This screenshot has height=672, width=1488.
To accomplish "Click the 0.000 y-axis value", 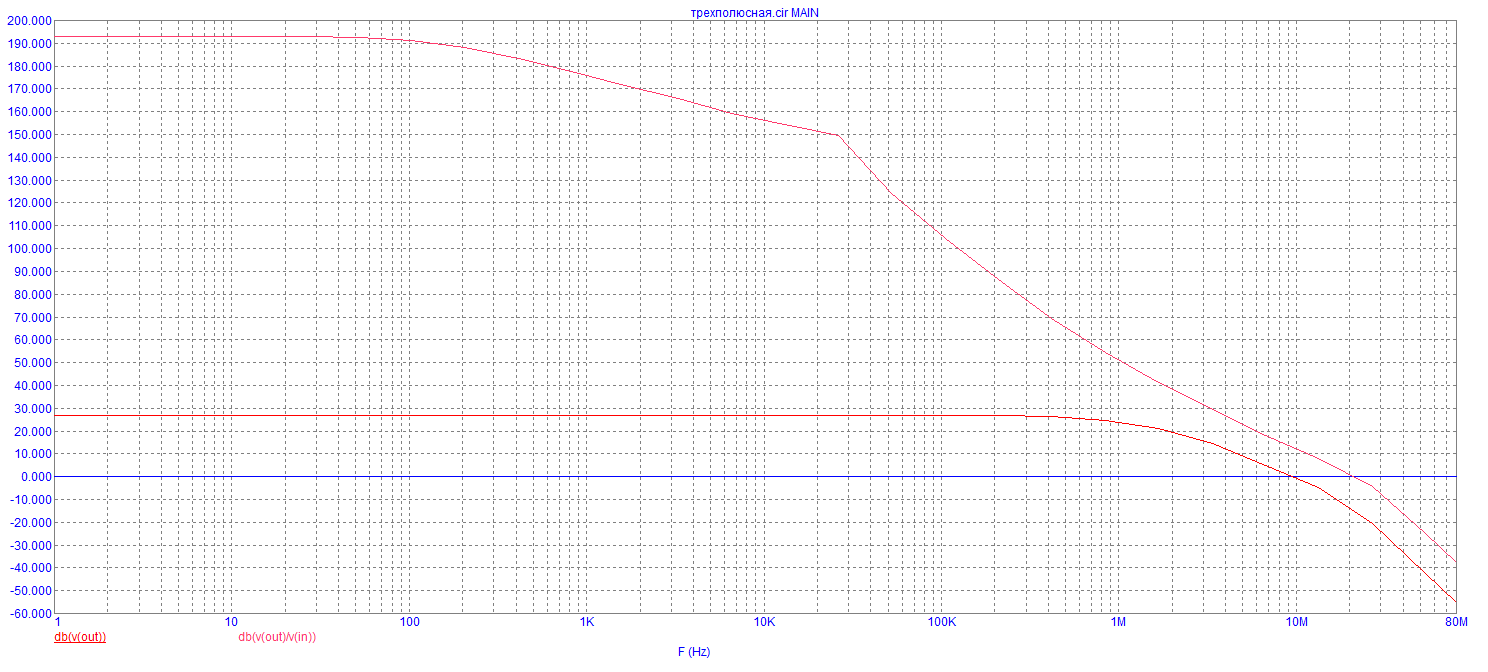I will [36, 477].
